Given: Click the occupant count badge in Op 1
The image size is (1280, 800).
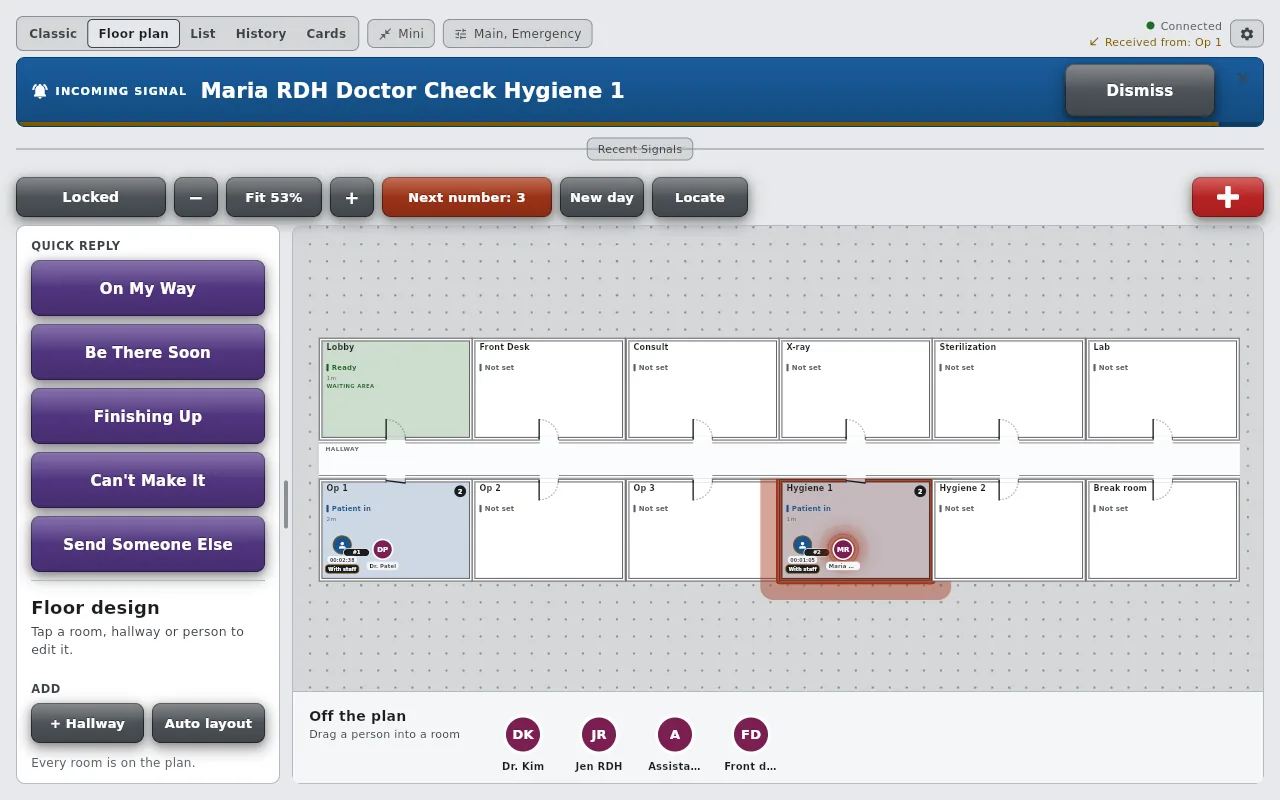Looking at the screenshot, I should [460, 491].
